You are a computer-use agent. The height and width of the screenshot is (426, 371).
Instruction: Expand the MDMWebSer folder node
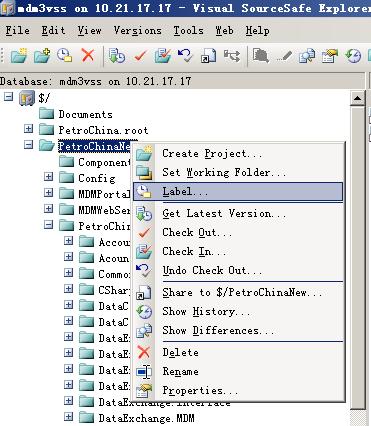tap(49, 209)
